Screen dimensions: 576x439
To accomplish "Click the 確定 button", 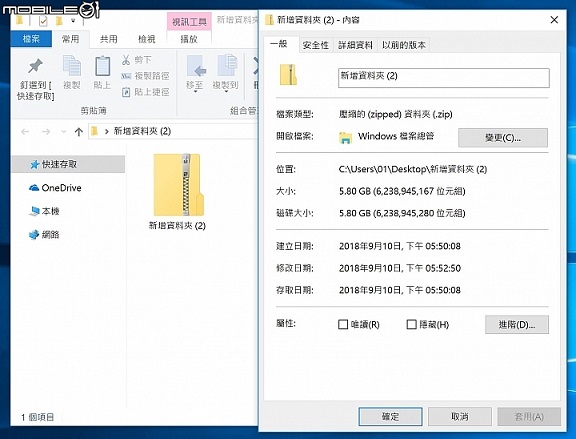I will click(390, 417).
